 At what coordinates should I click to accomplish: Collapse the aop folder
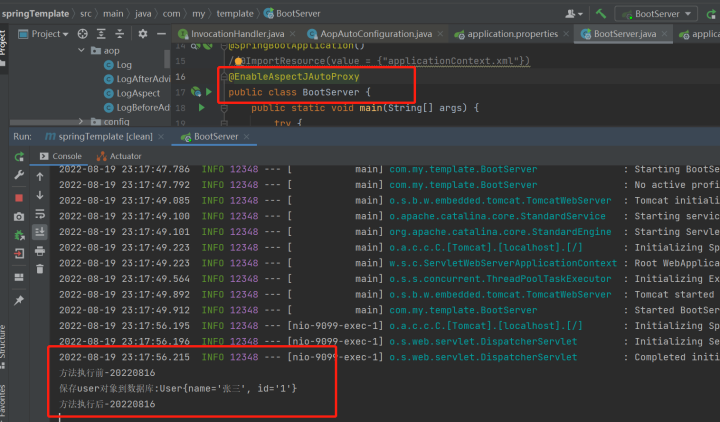point(81,50)
